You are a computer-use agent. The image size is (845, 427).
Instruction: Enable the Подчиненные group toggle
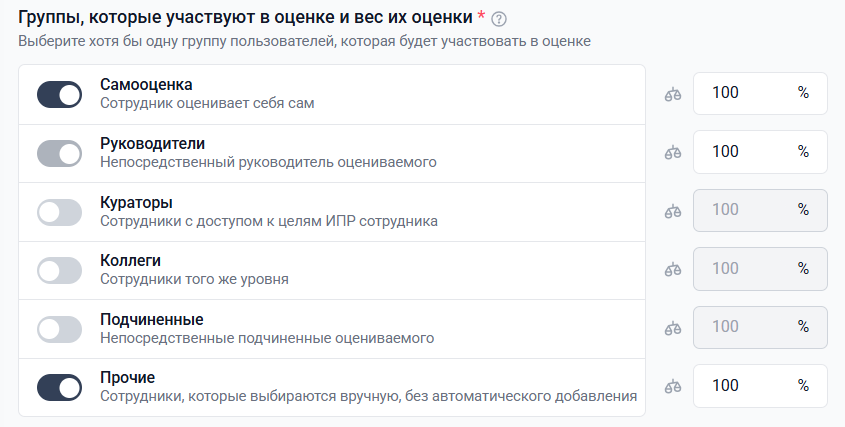[x=59, y=328]
